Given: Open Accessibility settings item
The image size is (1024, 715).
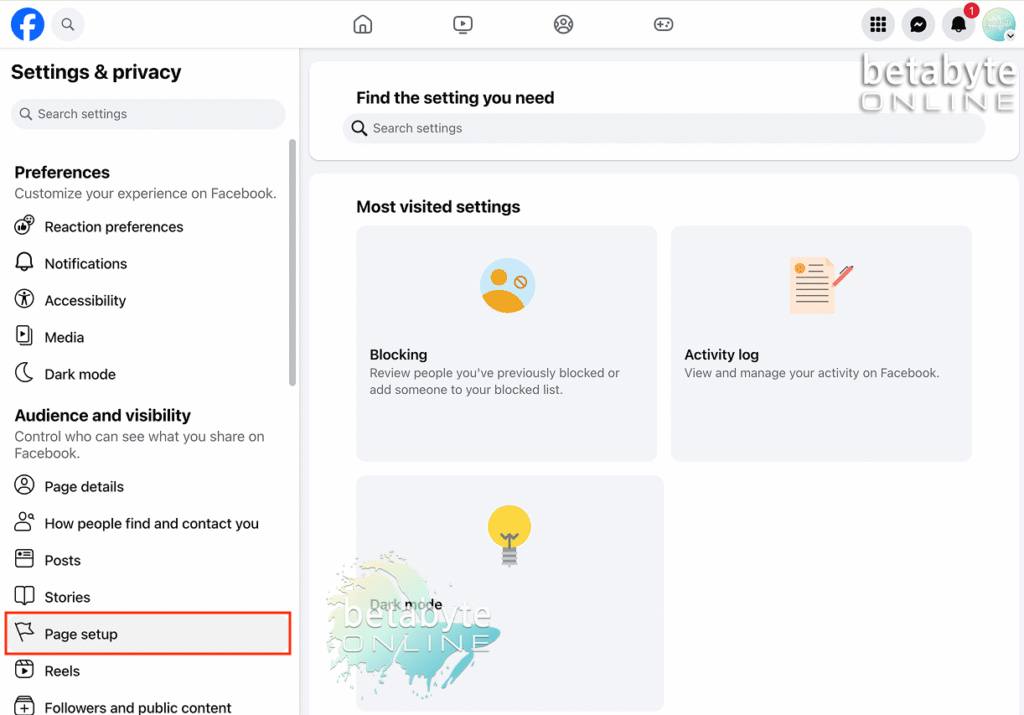Looking at the screenshot, I should click(85, 301).
